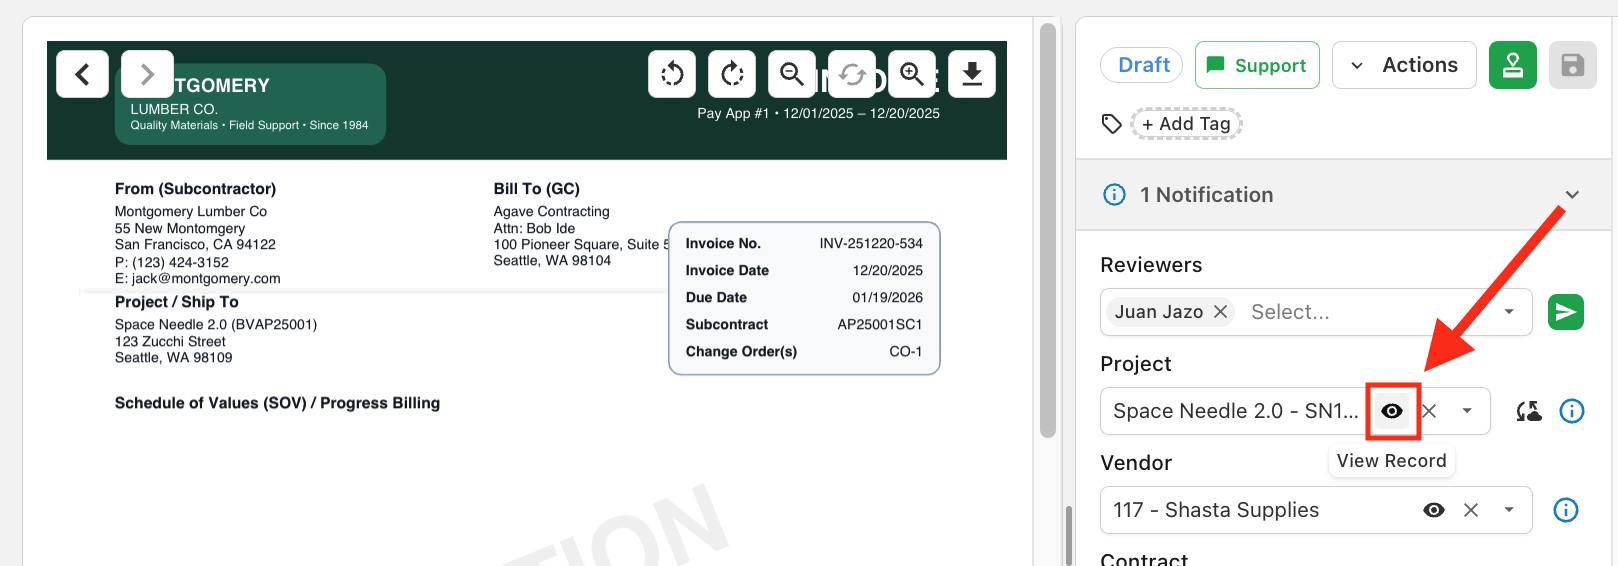View record for Space Needle 2.0 project
The width and height of the screenshot is (1618, 566).
coord(1392,411)
